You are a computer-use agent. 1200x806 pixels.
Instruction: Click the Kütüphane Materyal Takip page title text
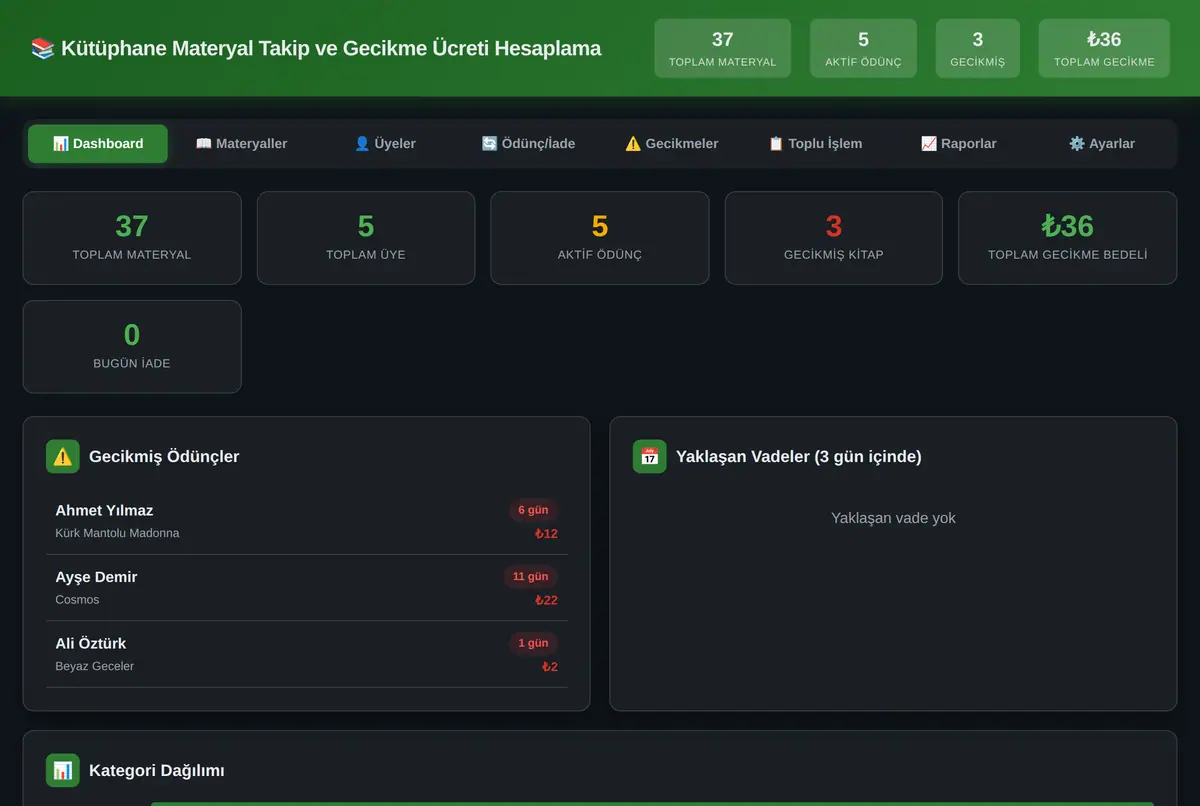point(331,48)
